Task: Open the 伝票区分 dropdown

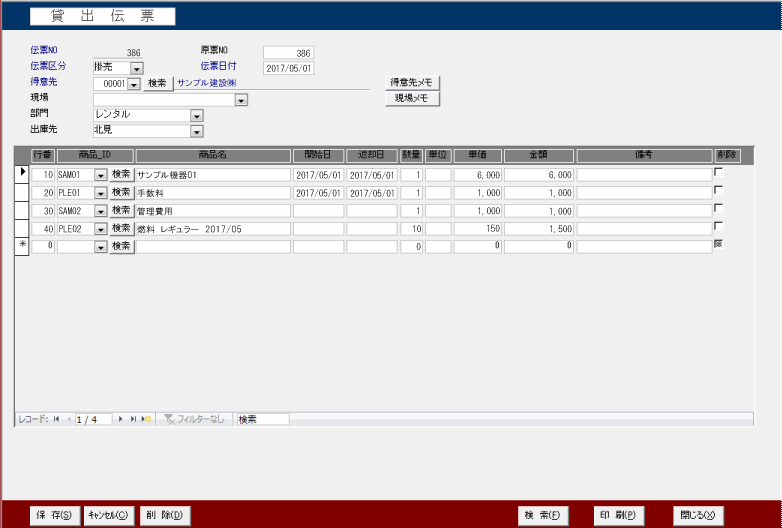Action: click(137, 68)
